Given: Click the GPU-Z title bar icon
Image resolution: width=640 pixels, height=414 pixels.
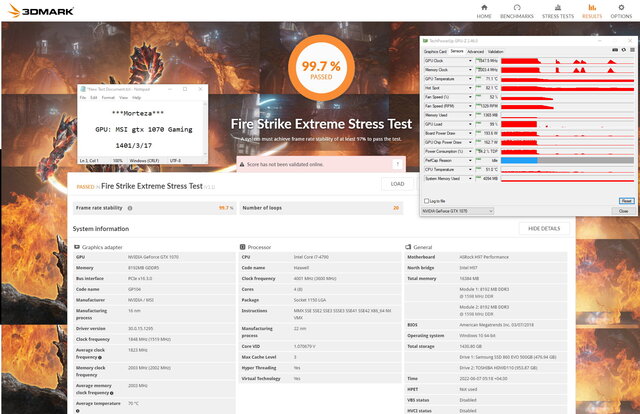Looking at the screenshot, I should click(x=425, y=41).
